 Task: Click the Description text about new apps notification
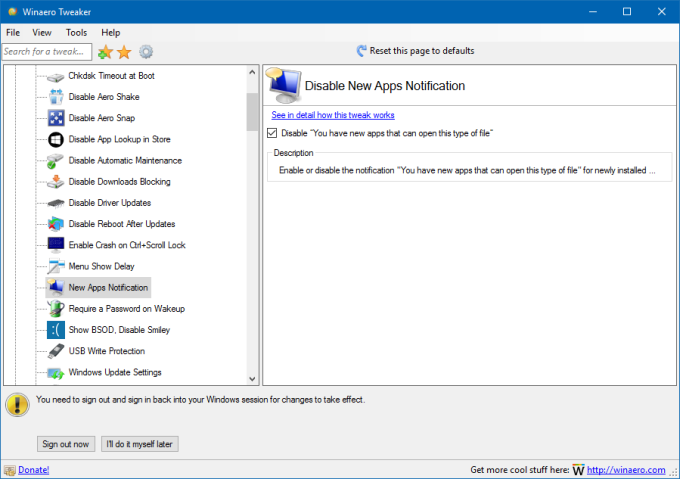[x=468, y=170]
